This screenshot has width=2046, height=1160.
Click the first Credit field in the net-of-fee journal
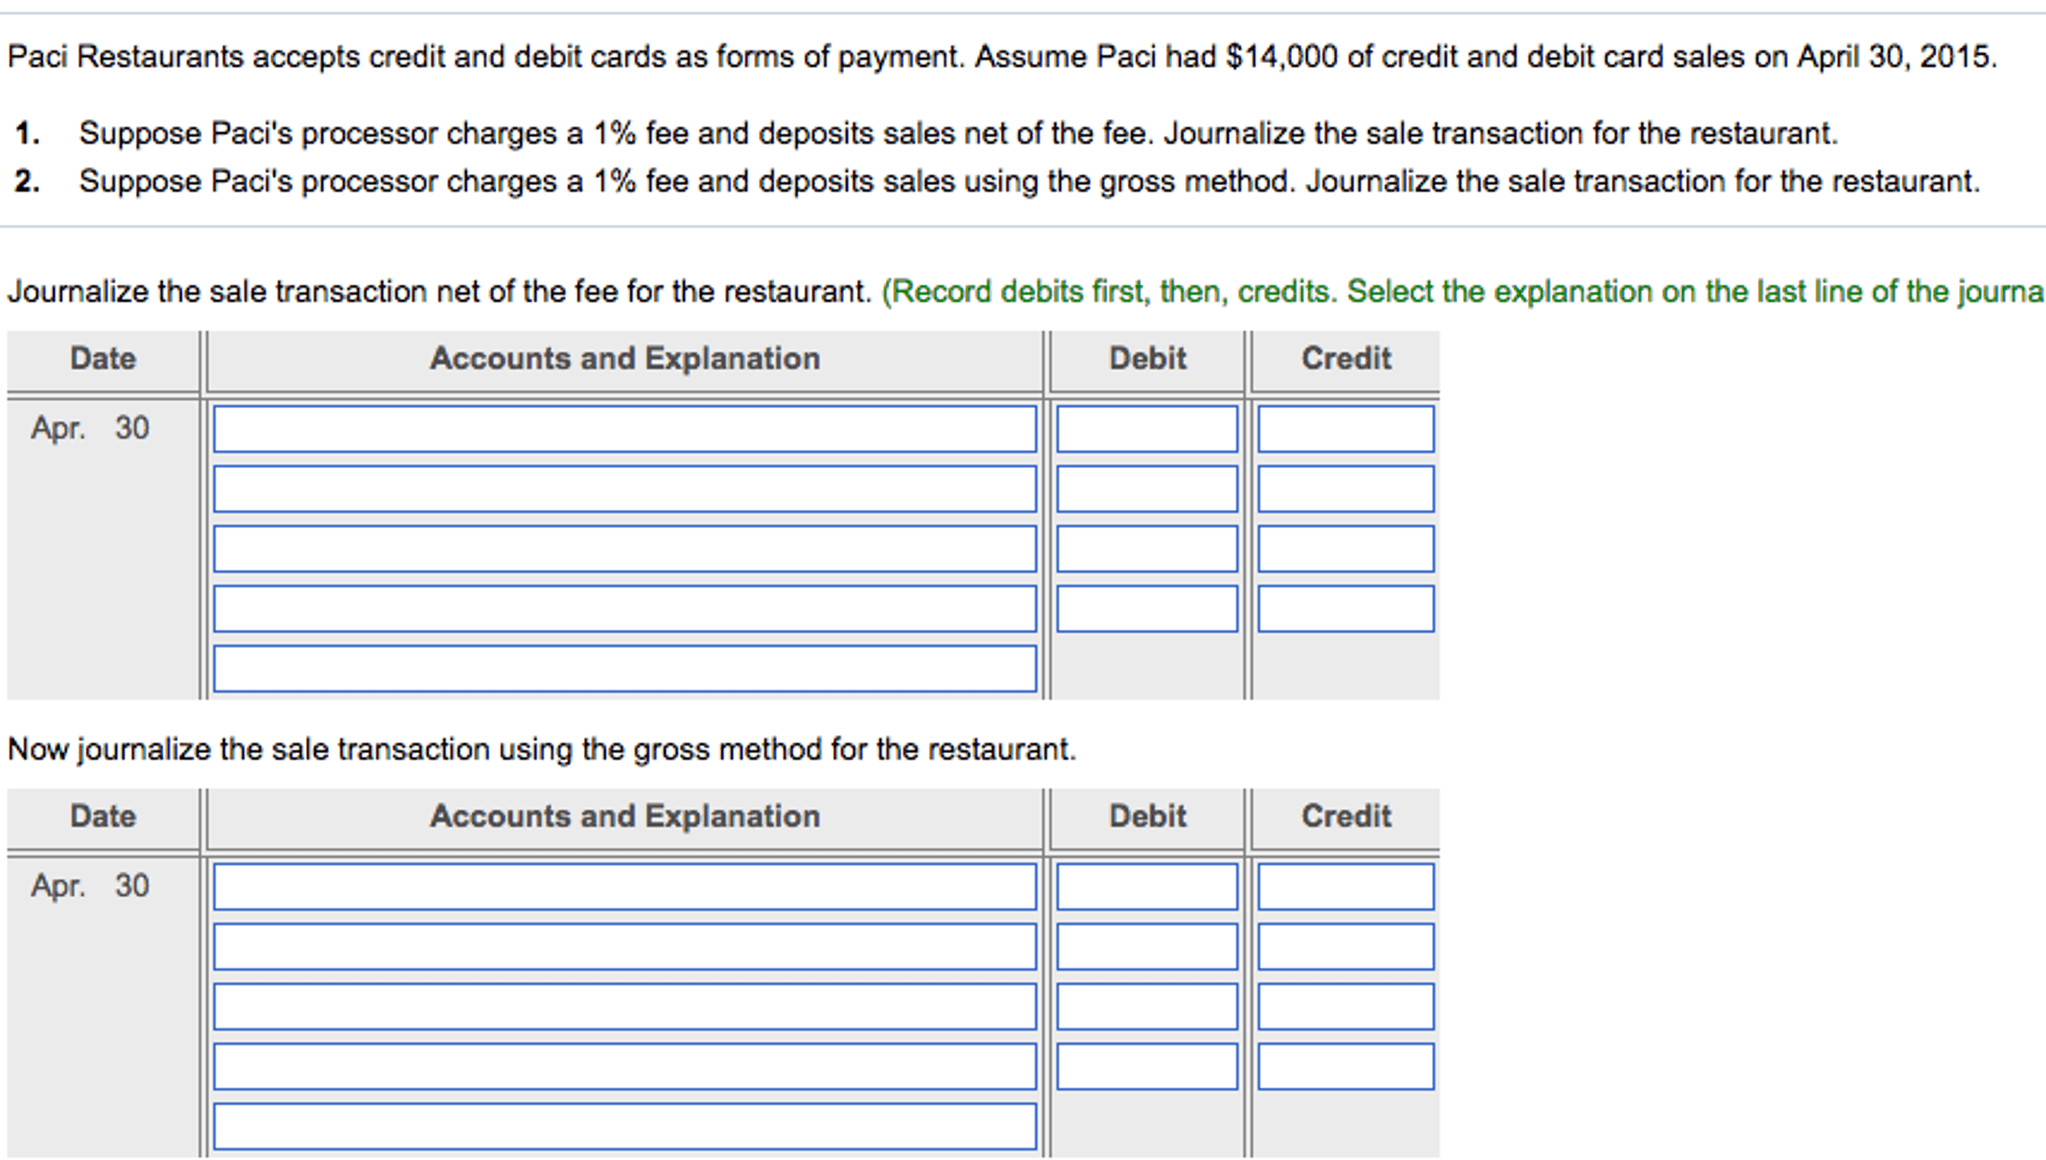click(x=1345, y=430)
